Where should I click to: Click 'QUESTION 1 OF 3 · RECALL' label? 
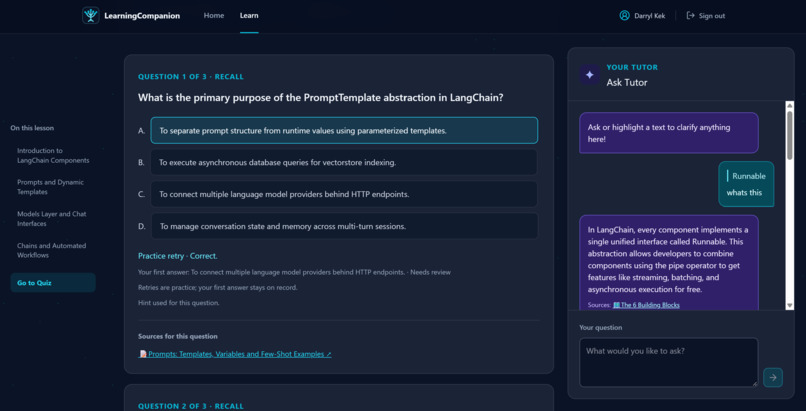click(191, 77)
